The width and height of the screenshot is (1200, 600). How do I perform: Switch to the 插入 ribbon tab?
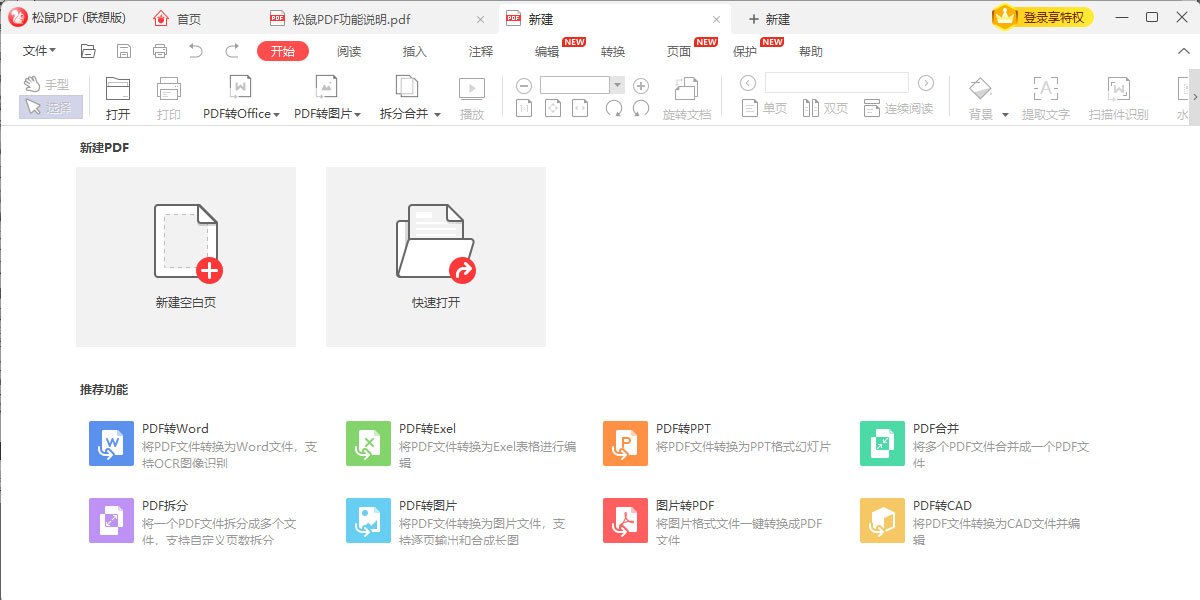[x=414, y=51]
